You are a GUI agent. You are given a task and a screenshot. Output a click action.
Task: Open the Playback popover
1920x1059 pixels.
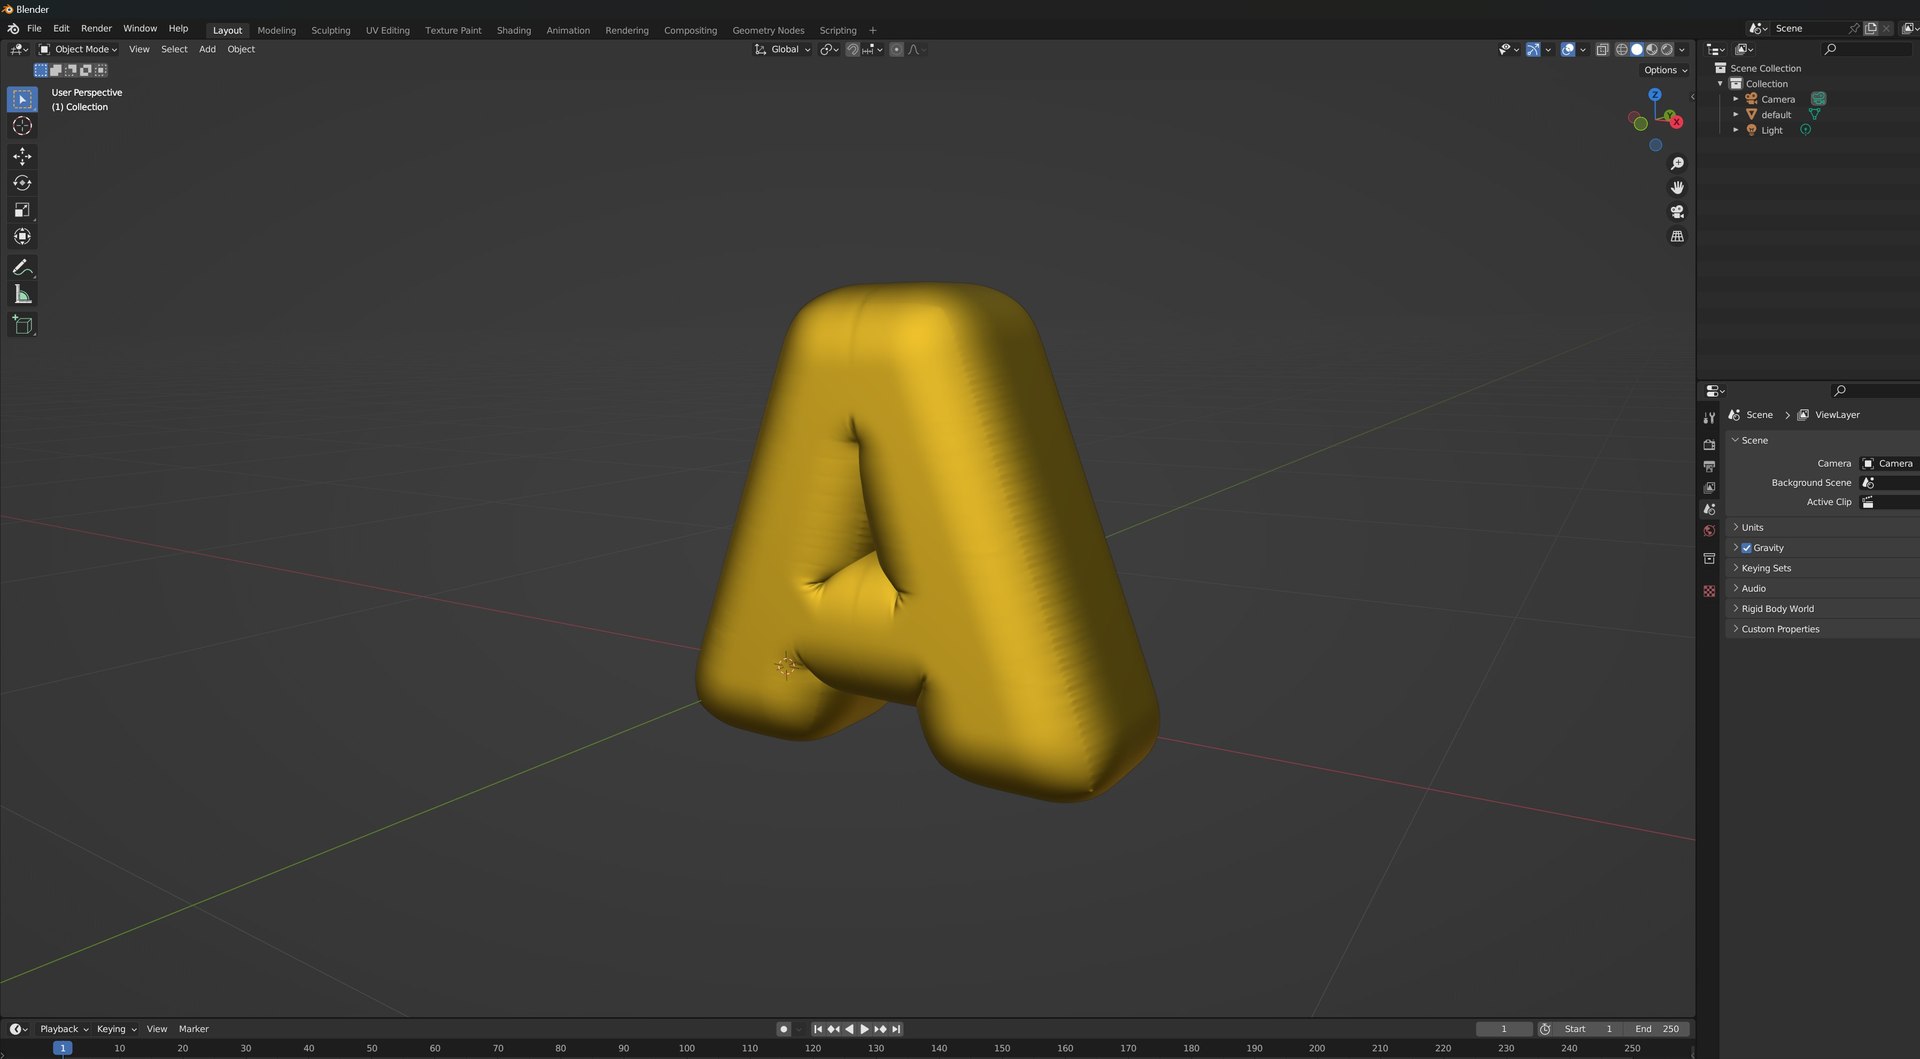[x=63, y=1029]
